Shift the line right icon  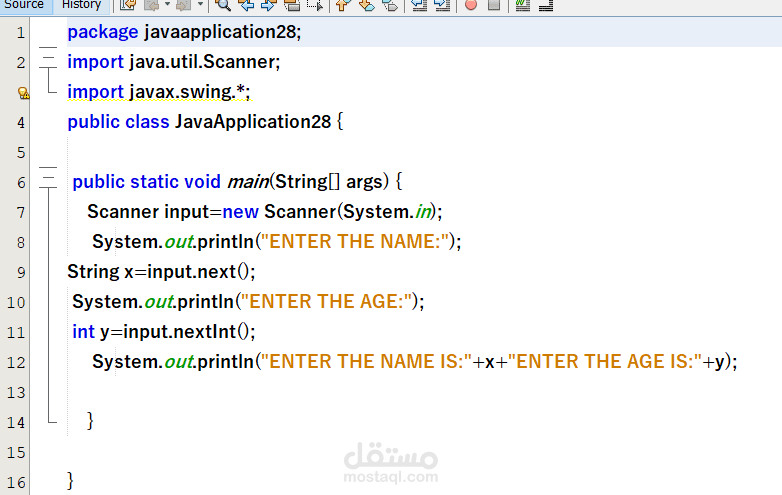[x=442, y=5]
